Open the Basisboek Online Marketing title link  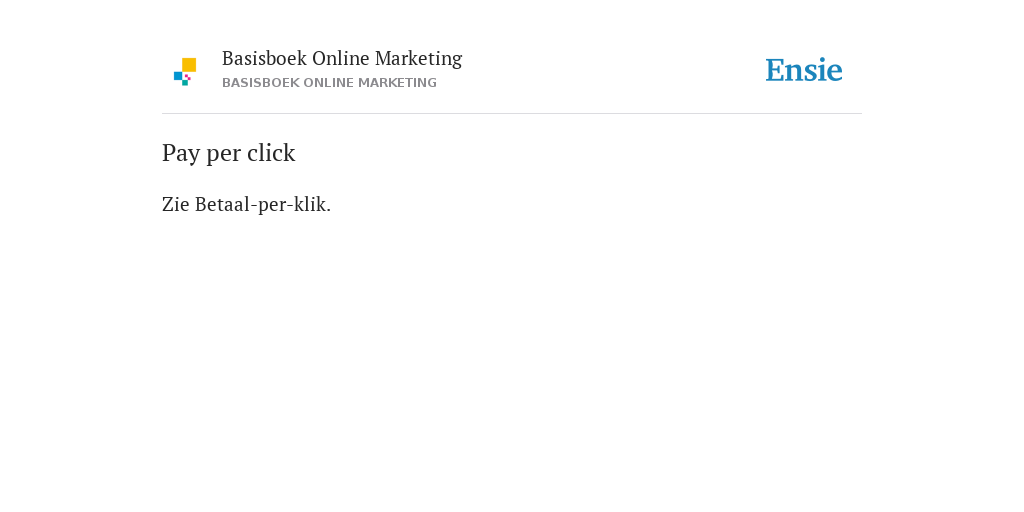pyautogui.click(x=342, y=59)
